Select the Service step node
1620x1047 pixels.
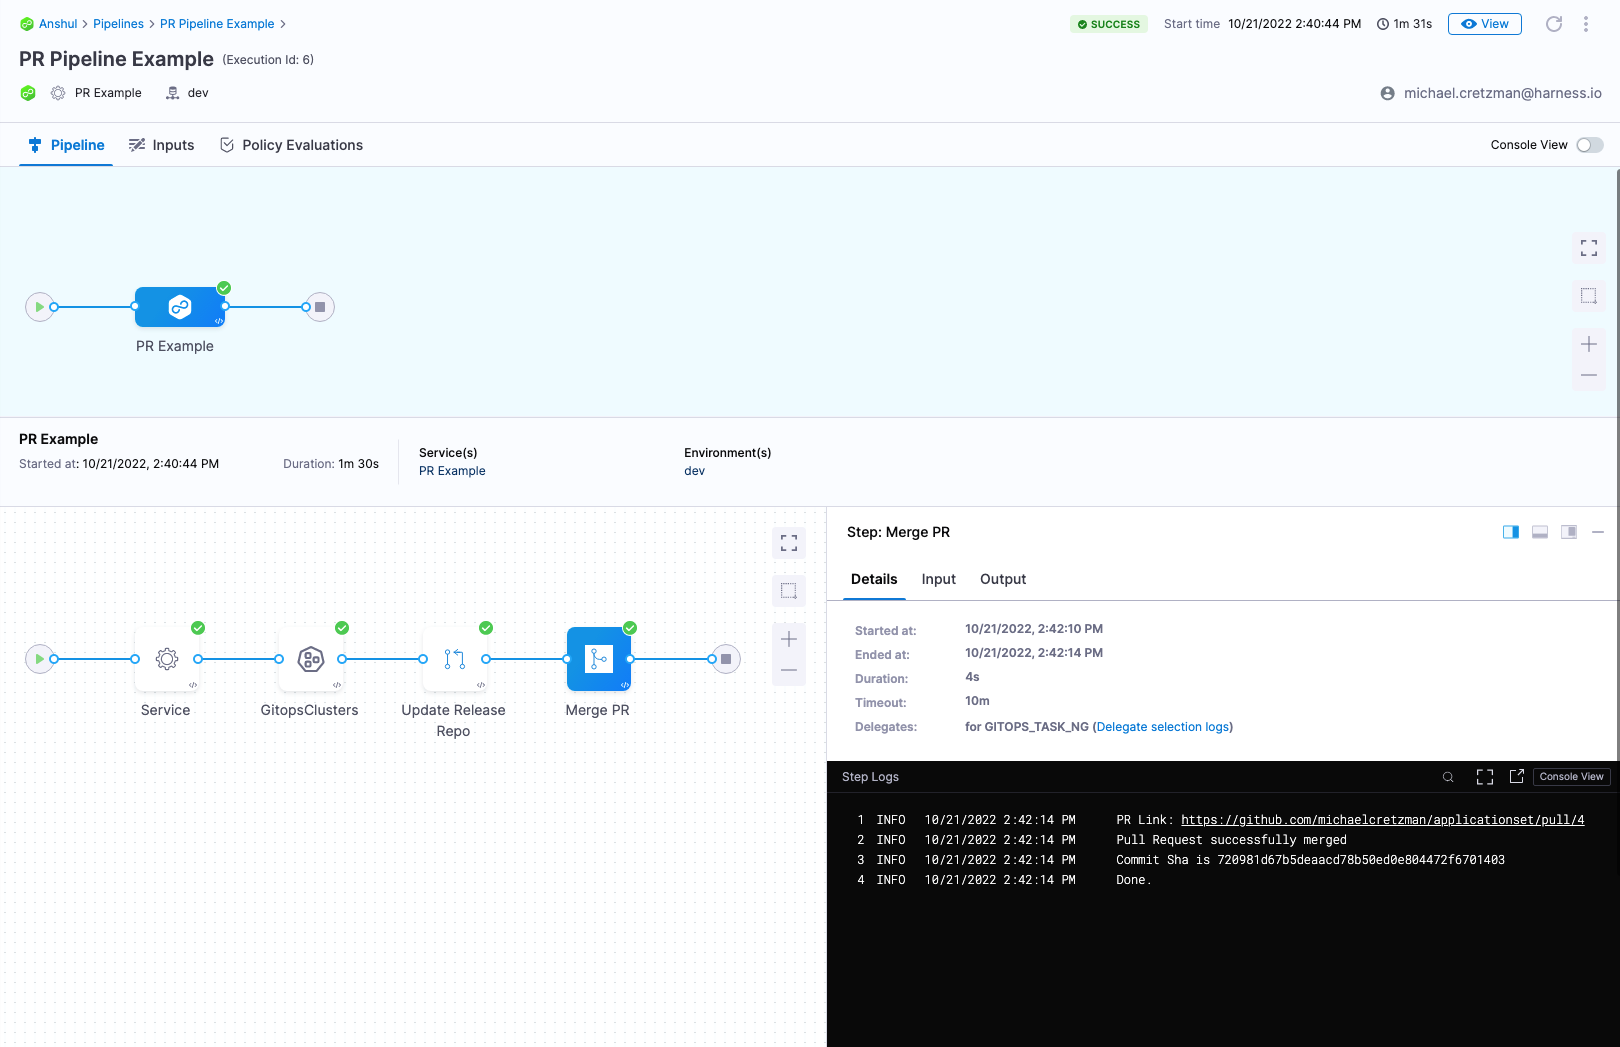(167, 659)
